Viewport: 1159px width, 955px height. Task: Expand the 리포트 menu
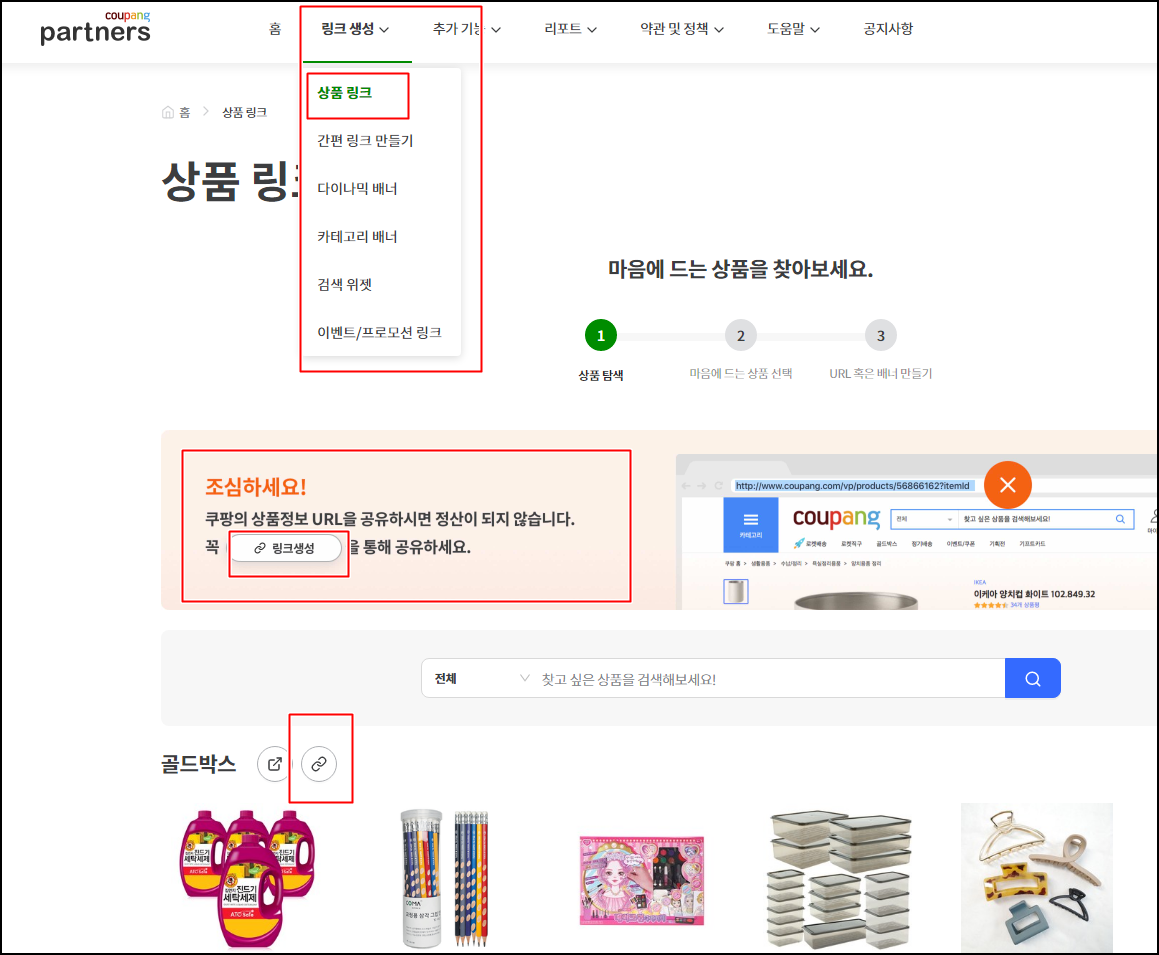570,29
